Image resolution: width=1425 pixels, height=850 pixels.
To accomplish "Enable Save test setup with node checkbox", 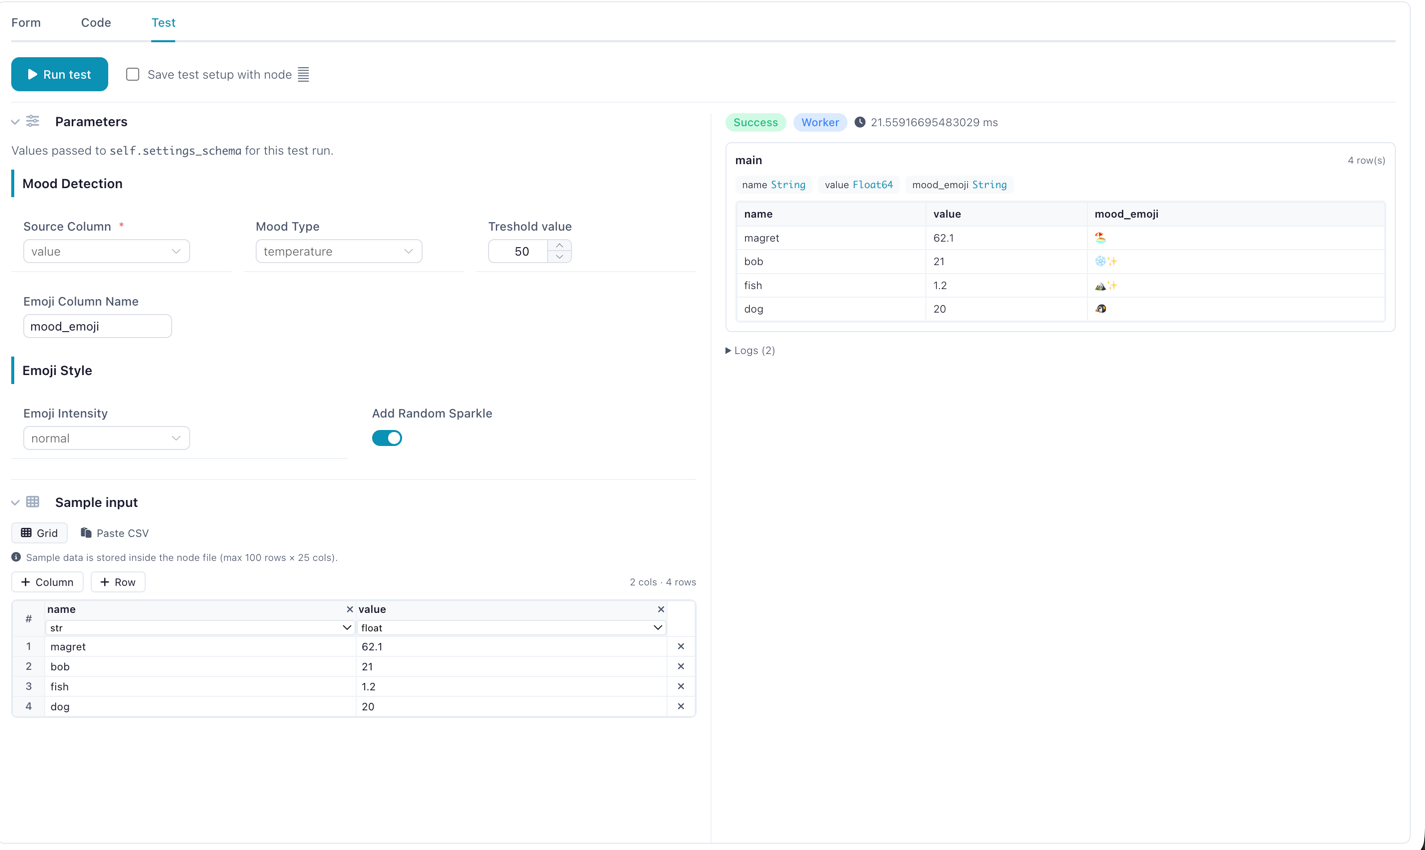I will (133, 74).
